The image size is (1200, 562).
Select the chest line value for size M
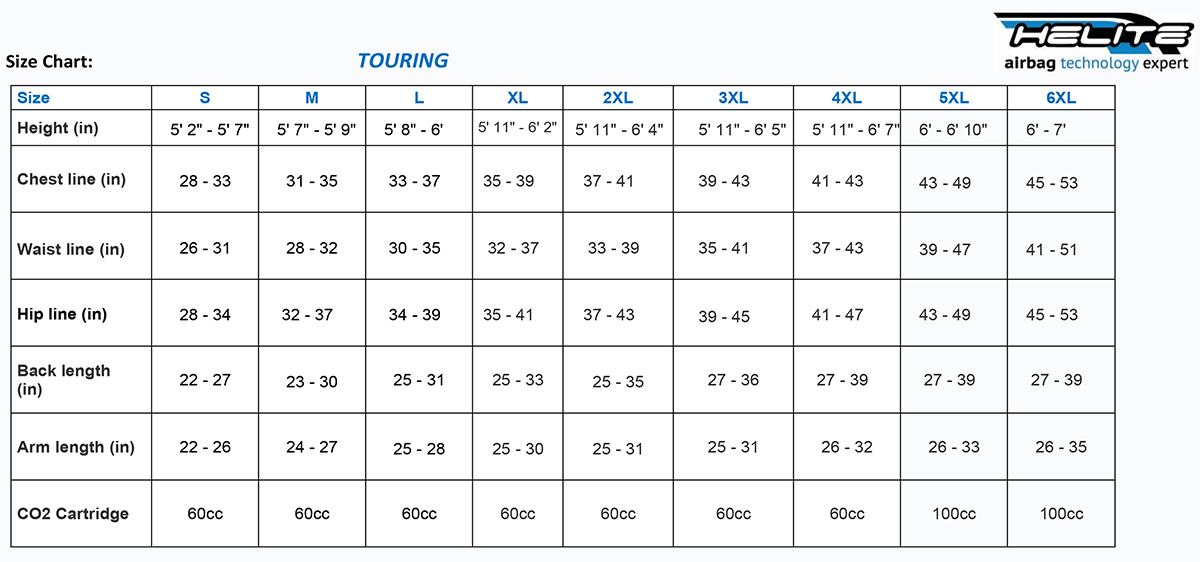(x=312, y=182)
